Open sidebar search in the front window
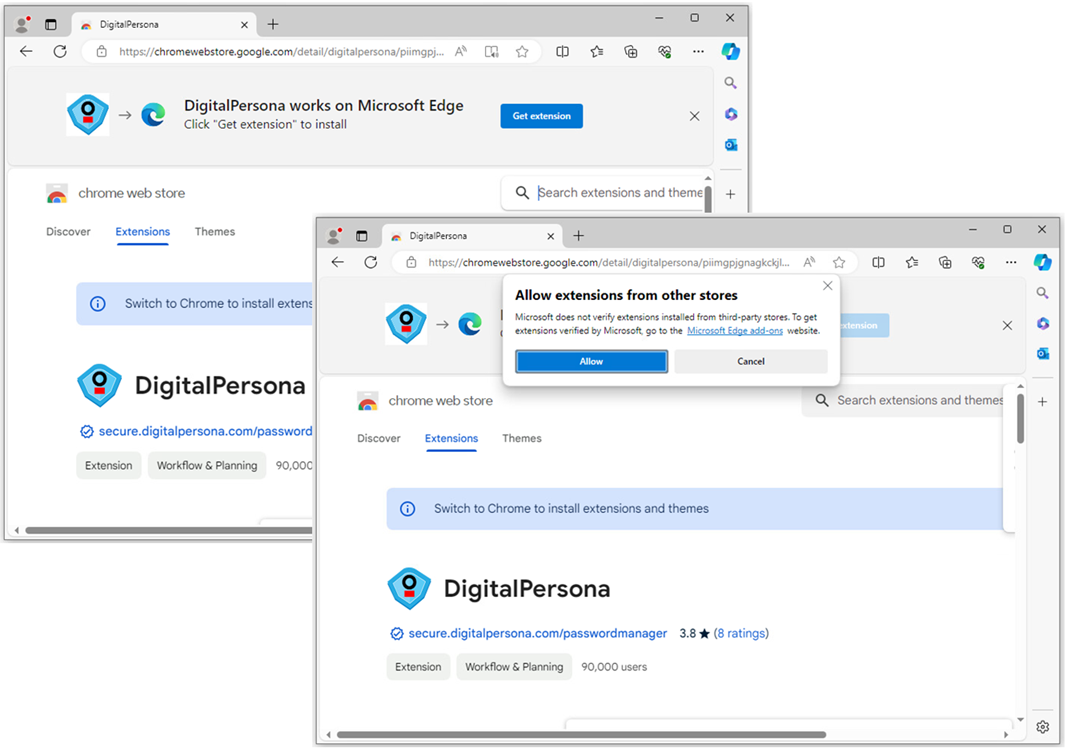 tap(1043, 293)
